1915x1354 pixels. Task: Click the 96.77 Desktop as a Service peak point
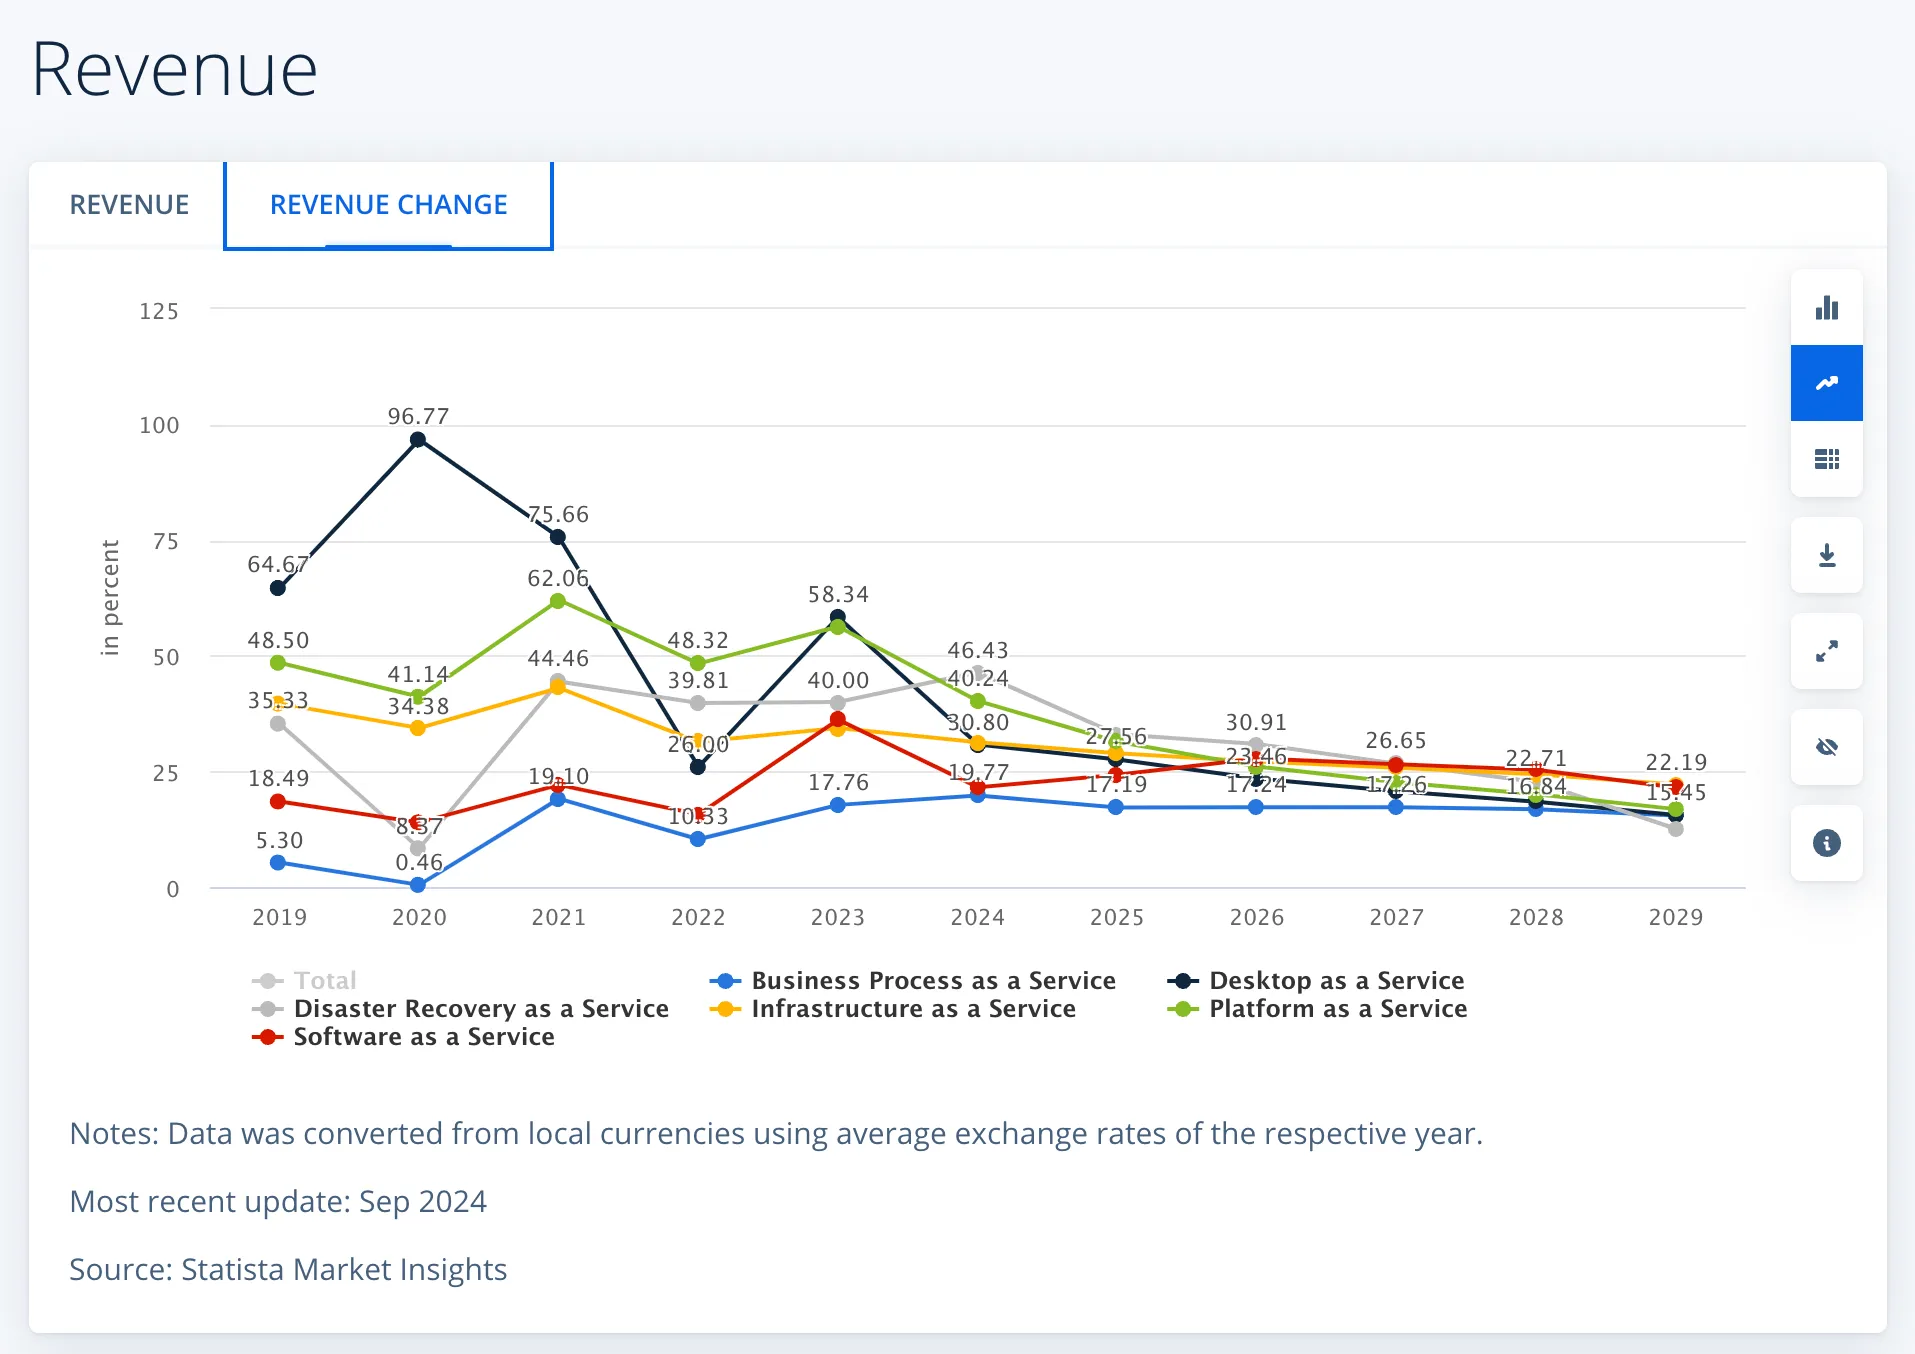(x=418, y=440)
